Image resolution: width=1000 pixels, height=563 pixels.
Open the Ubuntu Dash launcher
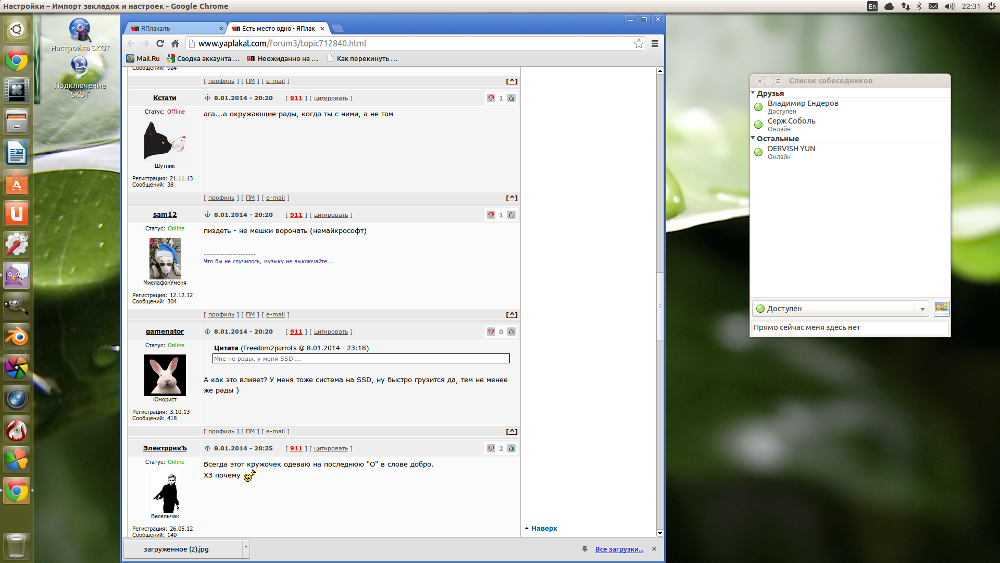click(x=17, y=29)
